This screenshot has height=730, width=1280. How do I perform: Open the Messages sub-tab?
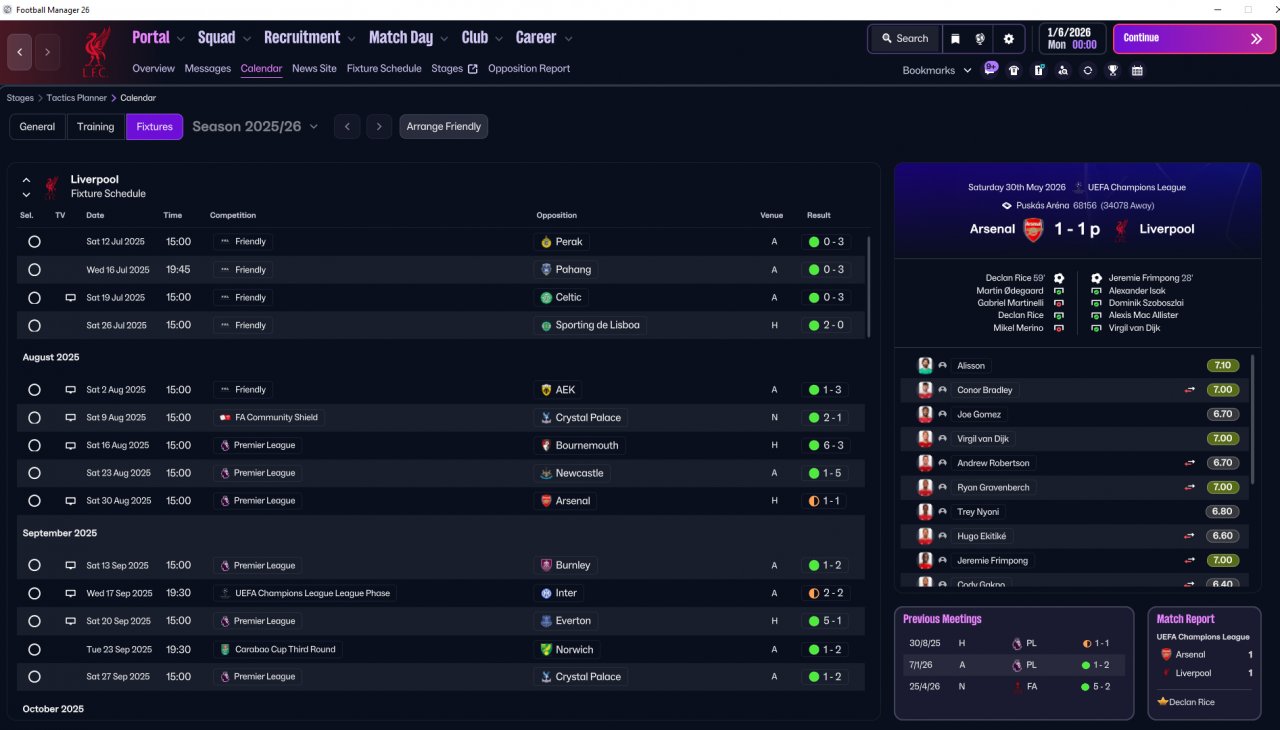(208, 69)
